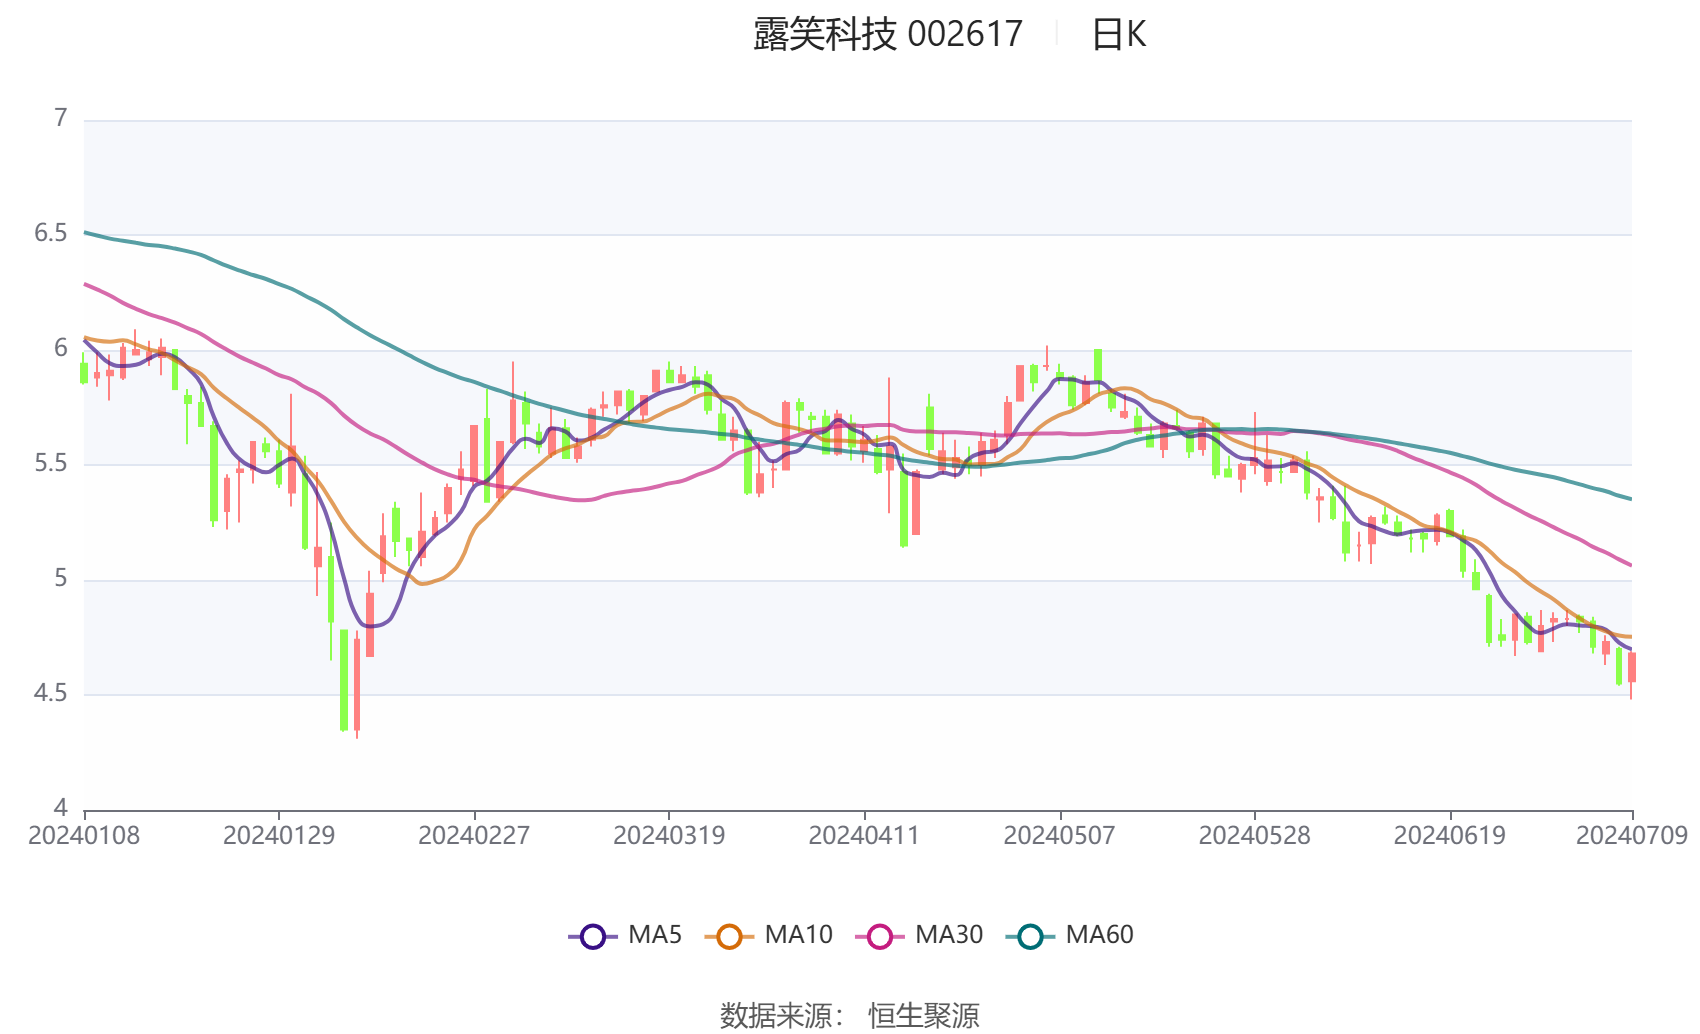The height and width of the screenshot is (1034, 1700).
Task: Hide the MA5 line via label
Action: click(x=655, y=935)
